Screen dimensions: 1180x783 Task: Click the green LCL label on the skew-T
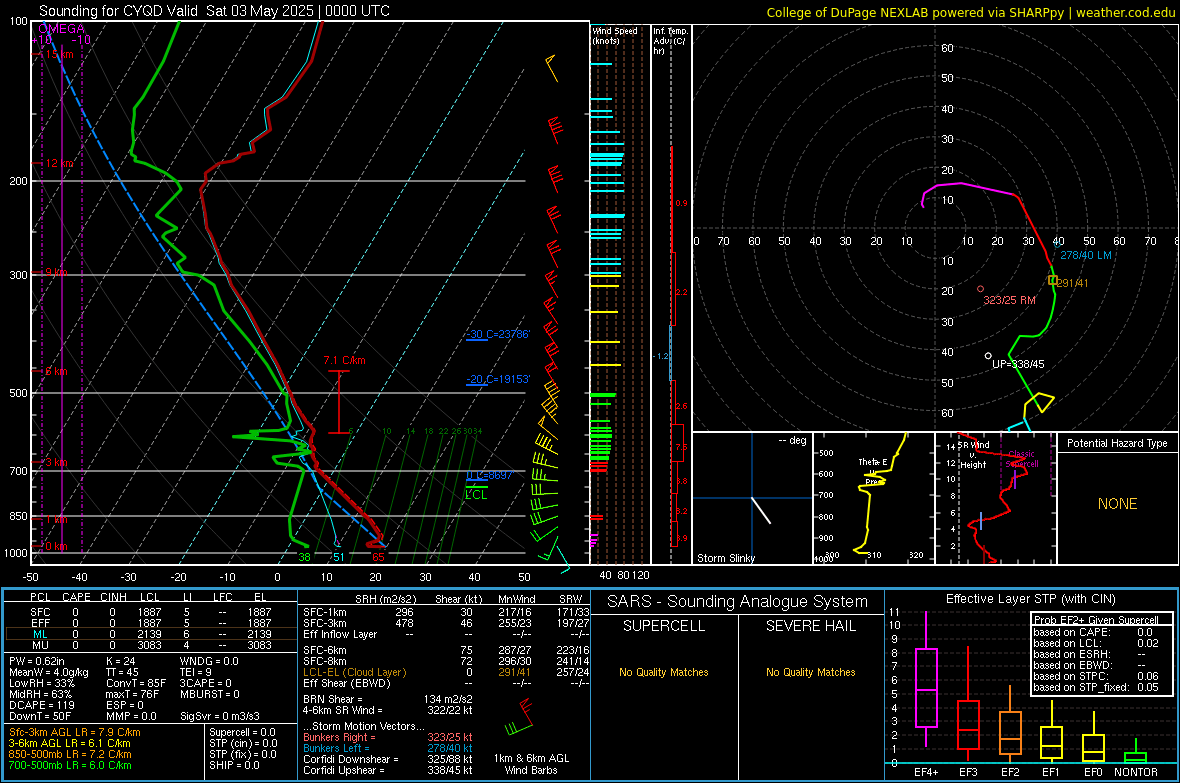476,495
